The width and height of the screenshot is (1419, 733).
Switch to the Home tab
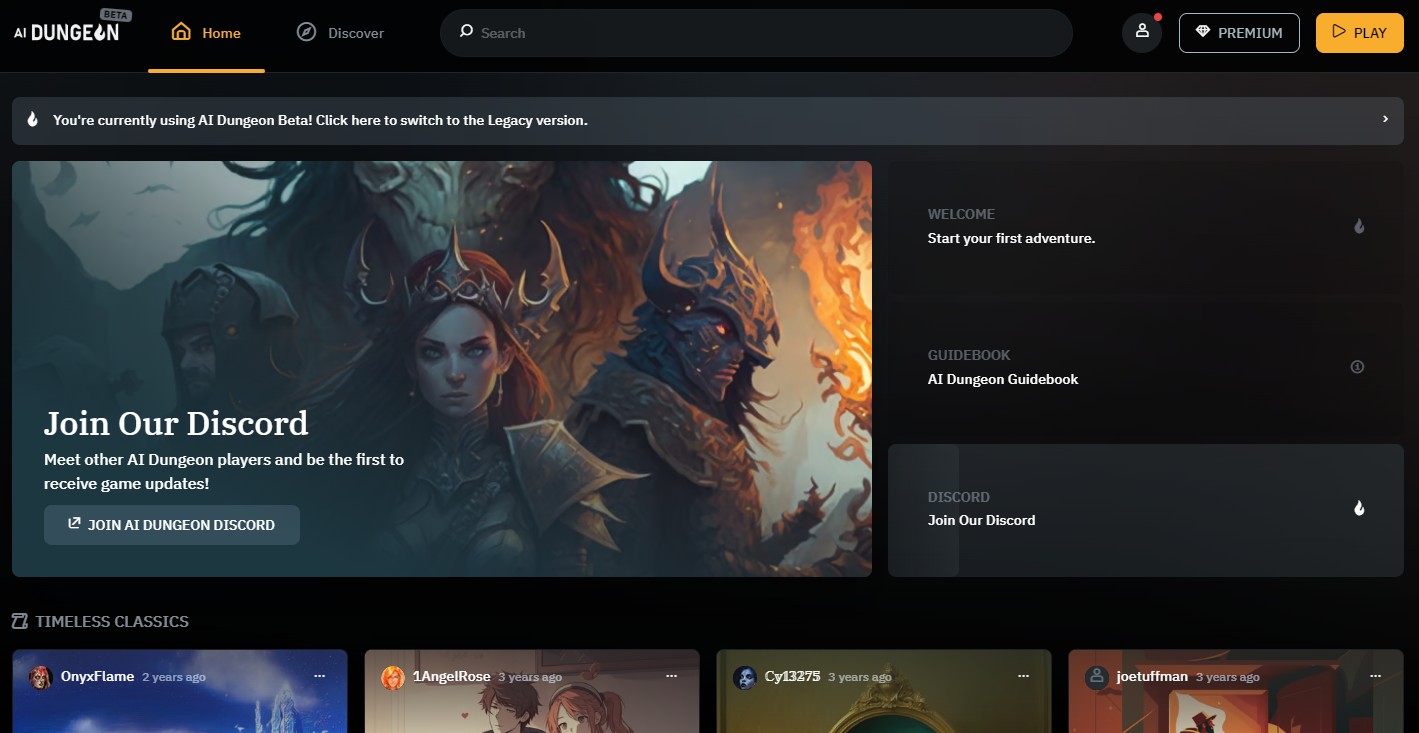pyautogui.click(x=207, y=33)
